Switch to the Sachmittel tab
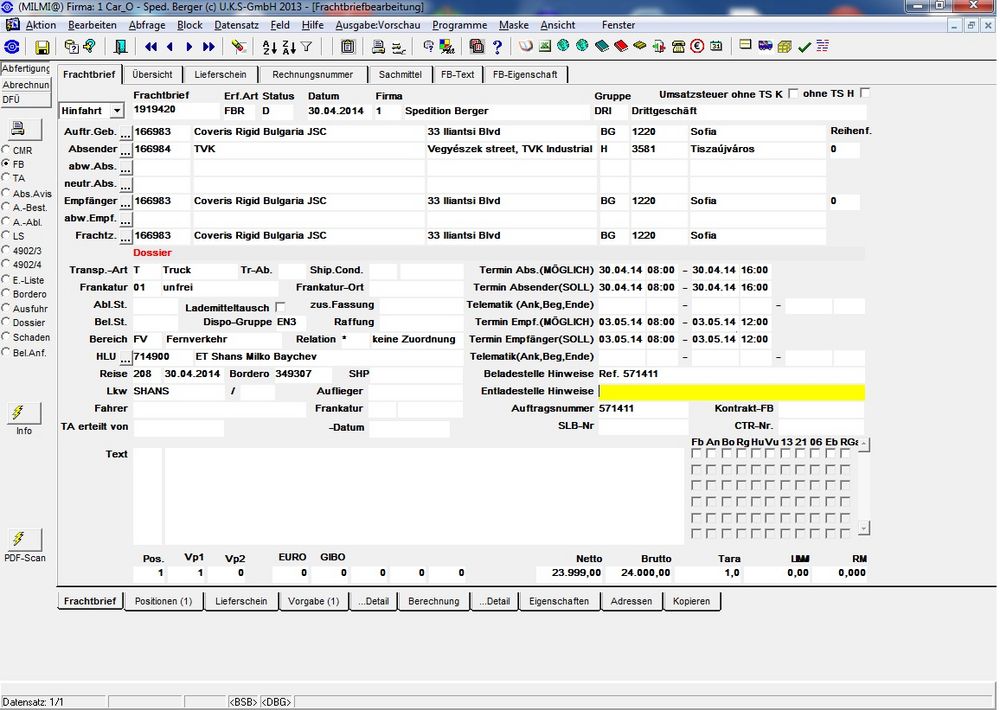Viewport: 1000px width, 710px height. point(400,74)
